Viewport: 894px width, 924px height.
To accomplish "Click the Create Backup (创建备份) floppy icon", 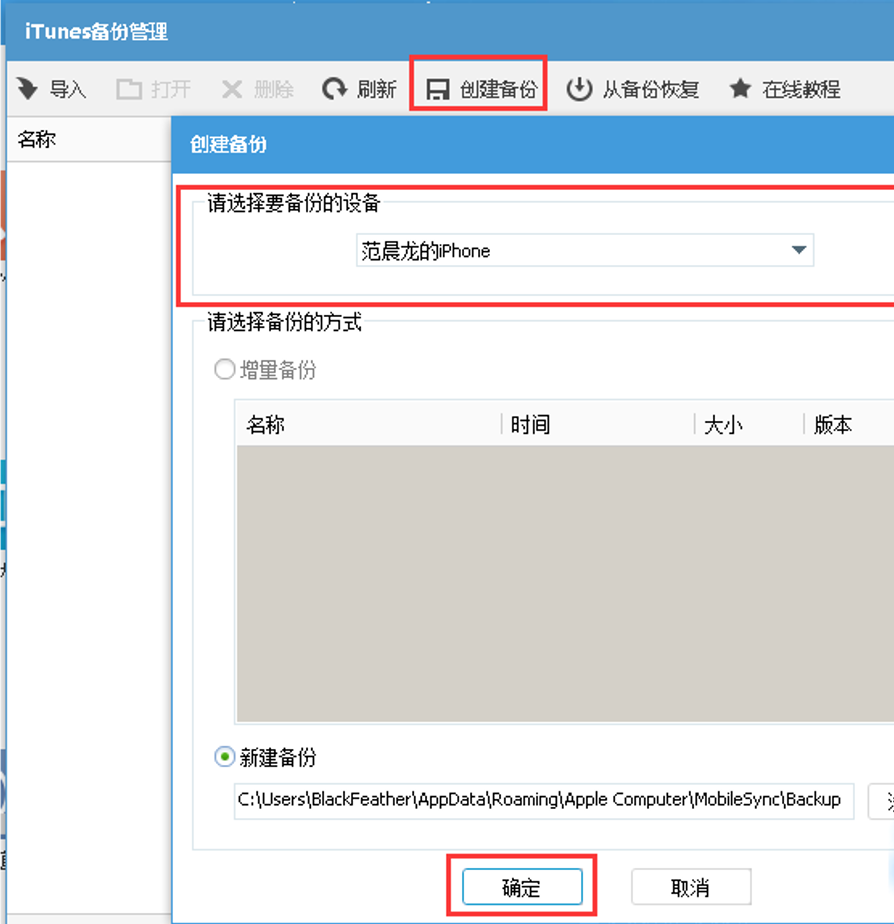I will tap(438, 90).
